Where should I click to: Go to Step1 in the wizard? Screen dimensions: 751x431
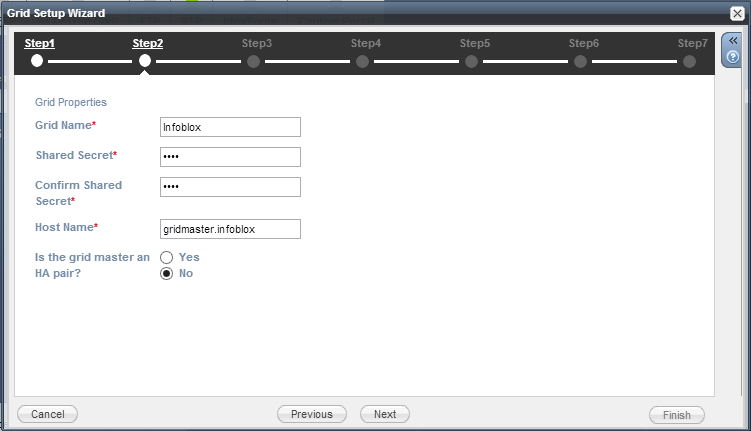click(x=39, y=44)
